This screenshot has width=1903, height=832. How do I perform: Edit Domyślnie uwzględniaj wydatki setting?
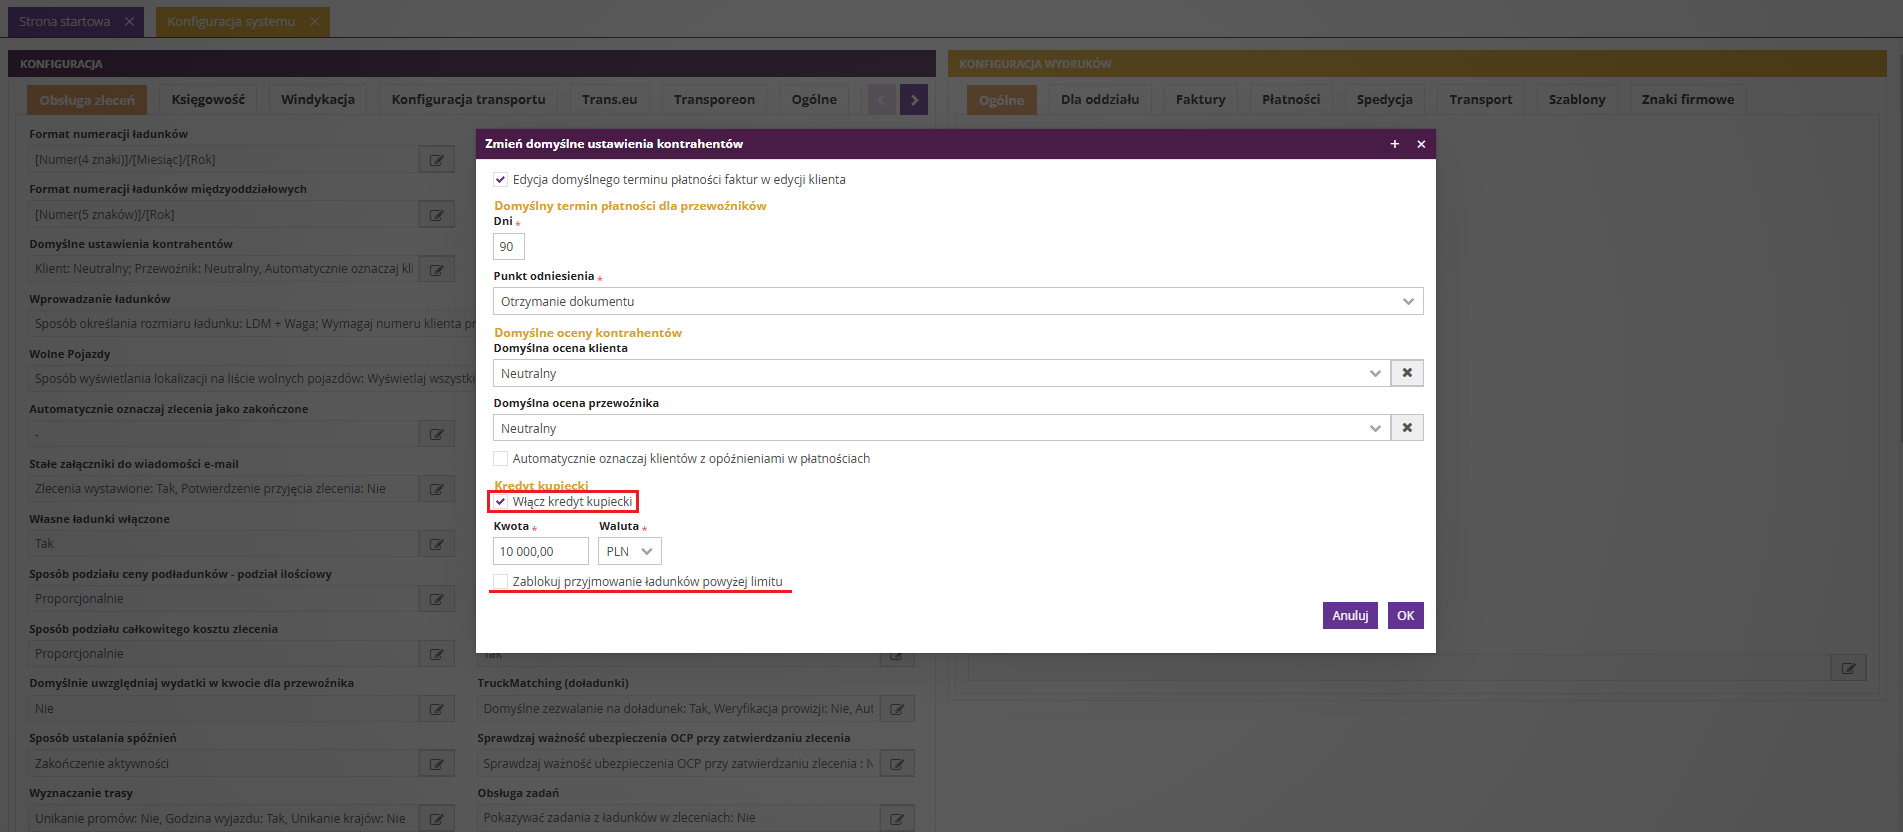[437, 709]
